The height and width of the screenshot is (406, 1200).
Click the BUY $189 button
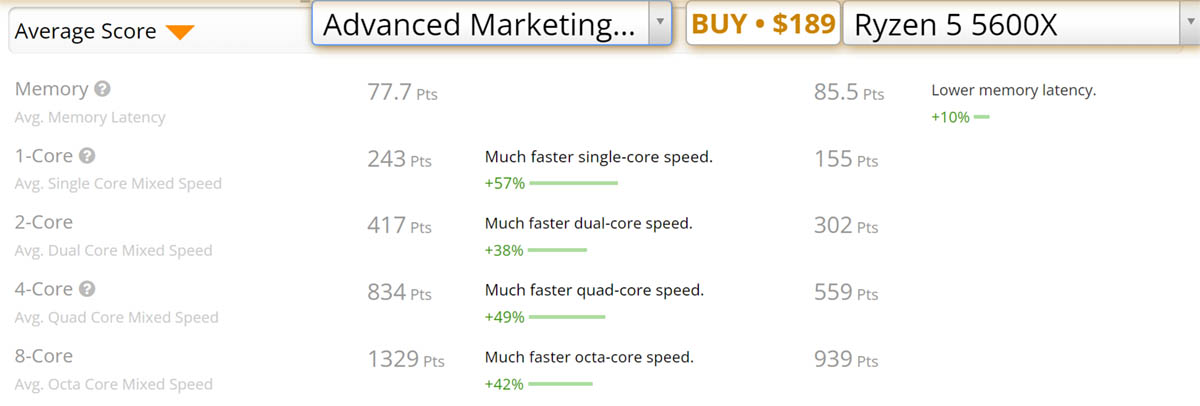tap(764, 24)
